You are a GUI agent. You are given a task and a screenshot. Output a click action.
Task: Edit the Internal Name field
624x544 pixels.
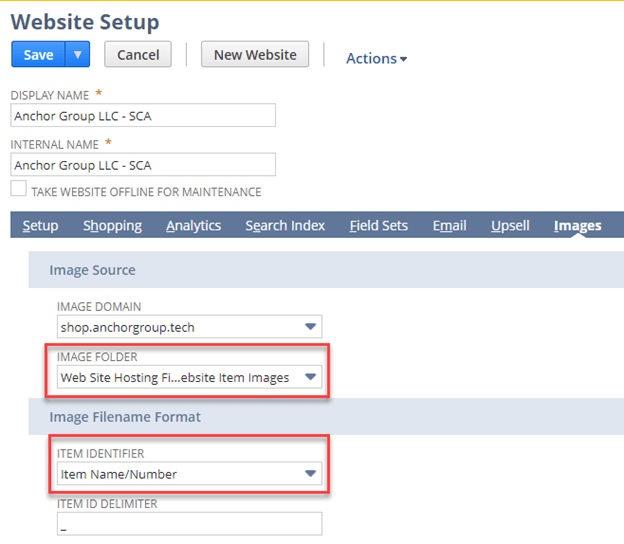(143, 165)
